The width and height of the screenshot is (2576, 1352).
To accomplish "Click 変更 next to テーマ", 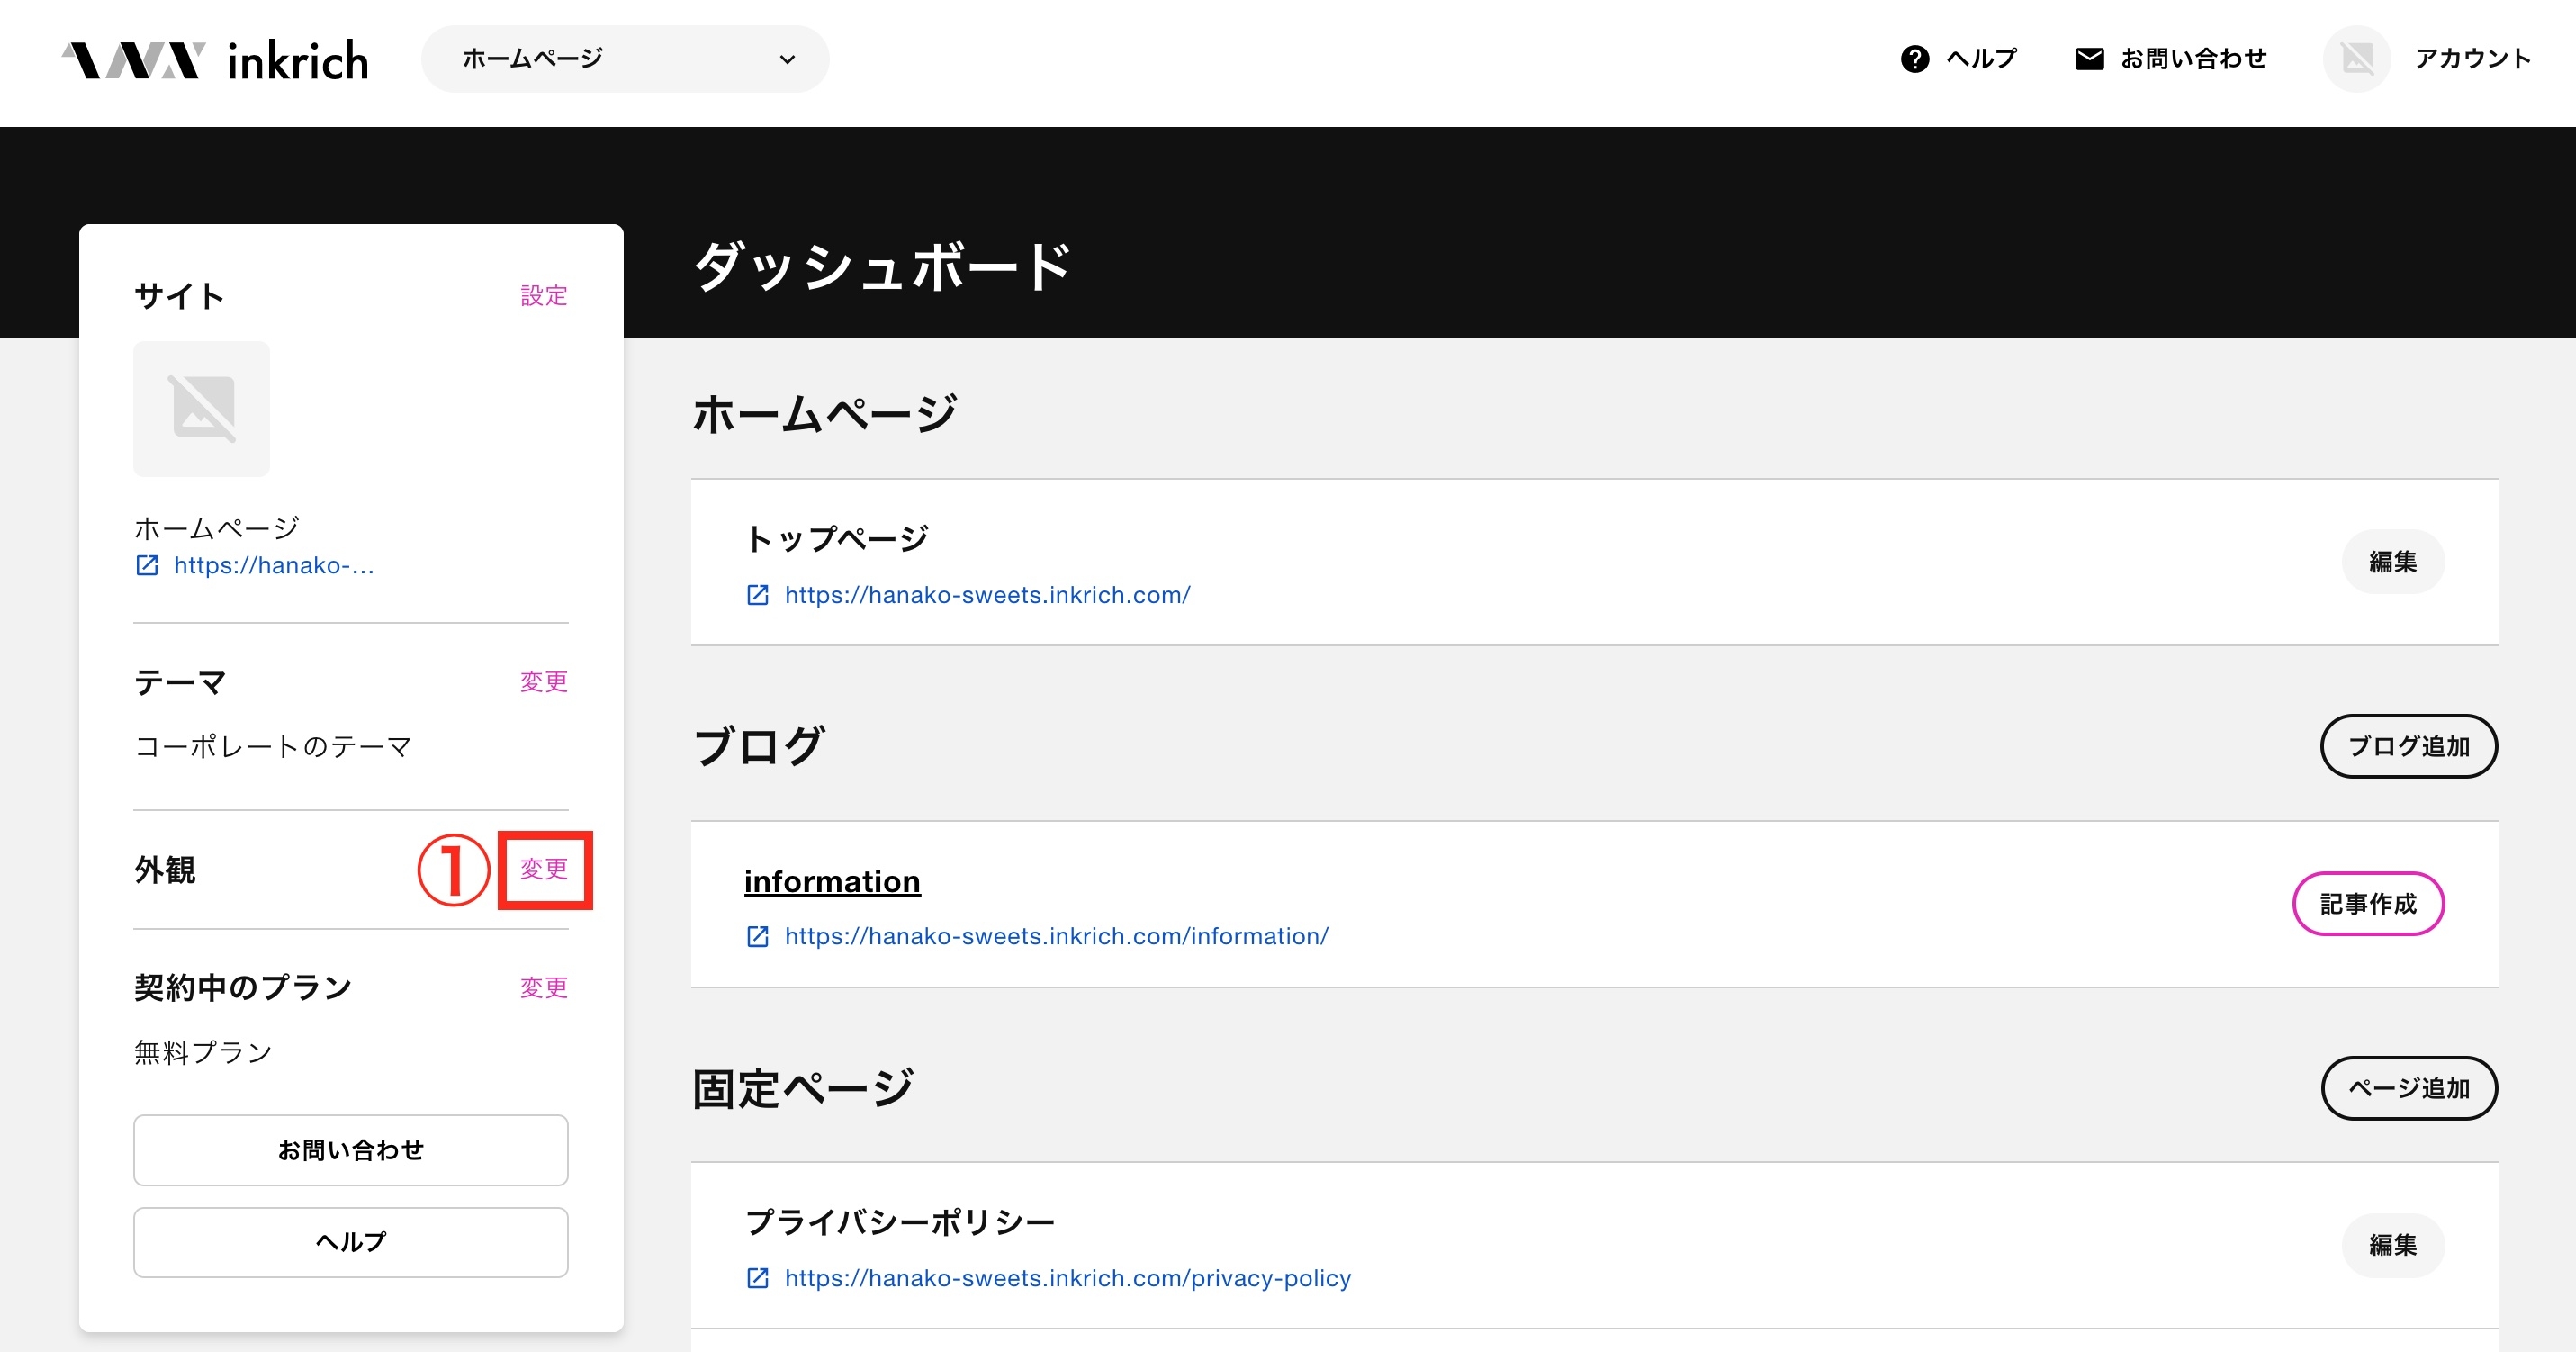I will point(544,681).
